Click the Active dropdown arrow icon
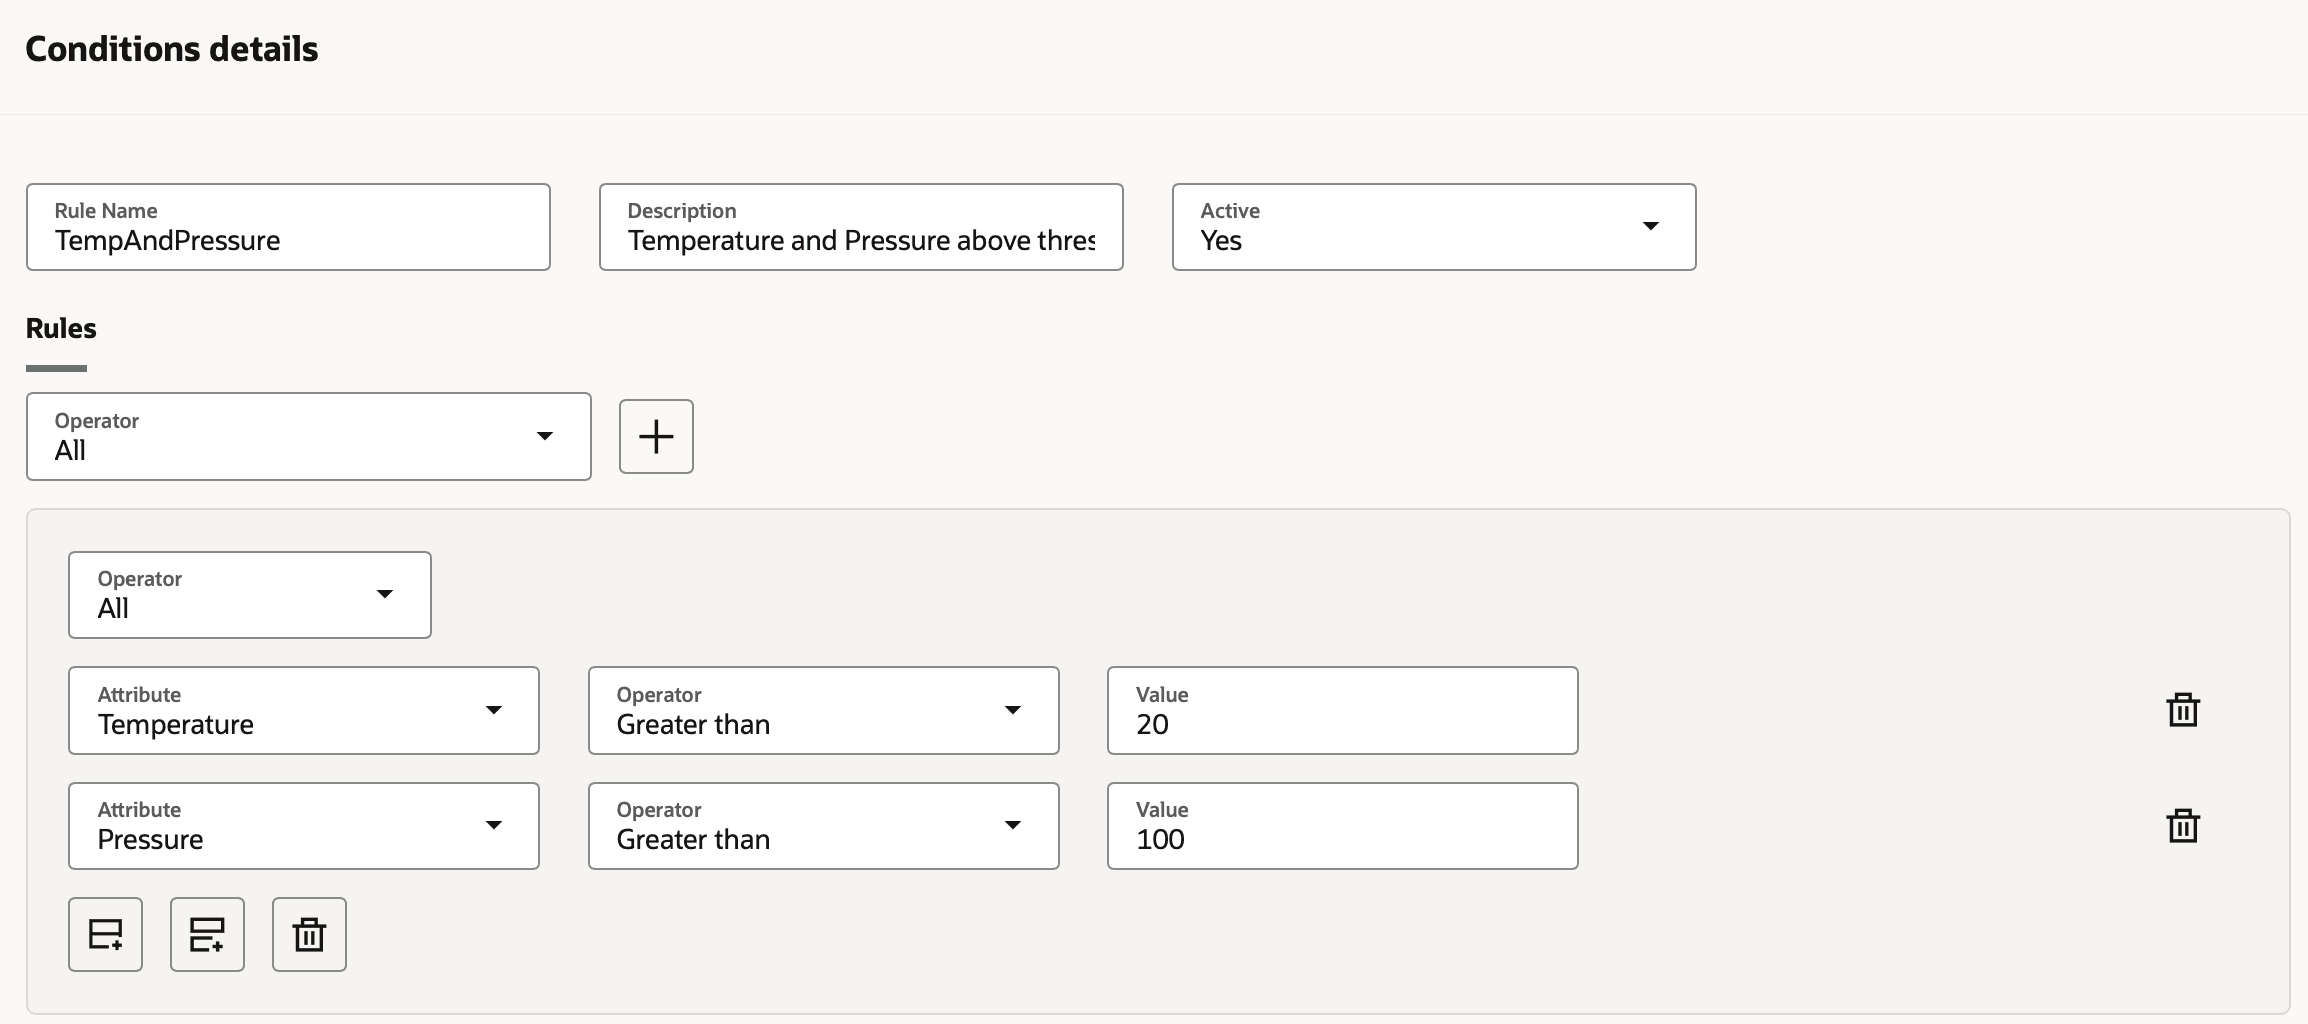 [x=1652, y=227]
